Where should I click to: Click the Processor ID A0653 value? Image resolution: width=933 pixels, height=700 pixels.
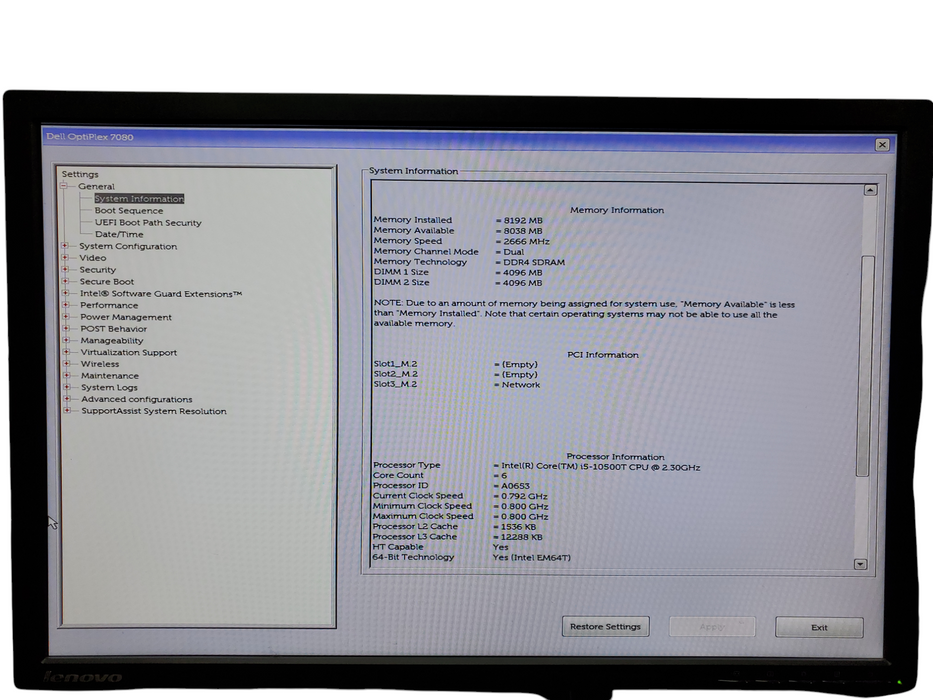(x=515, y=486)
